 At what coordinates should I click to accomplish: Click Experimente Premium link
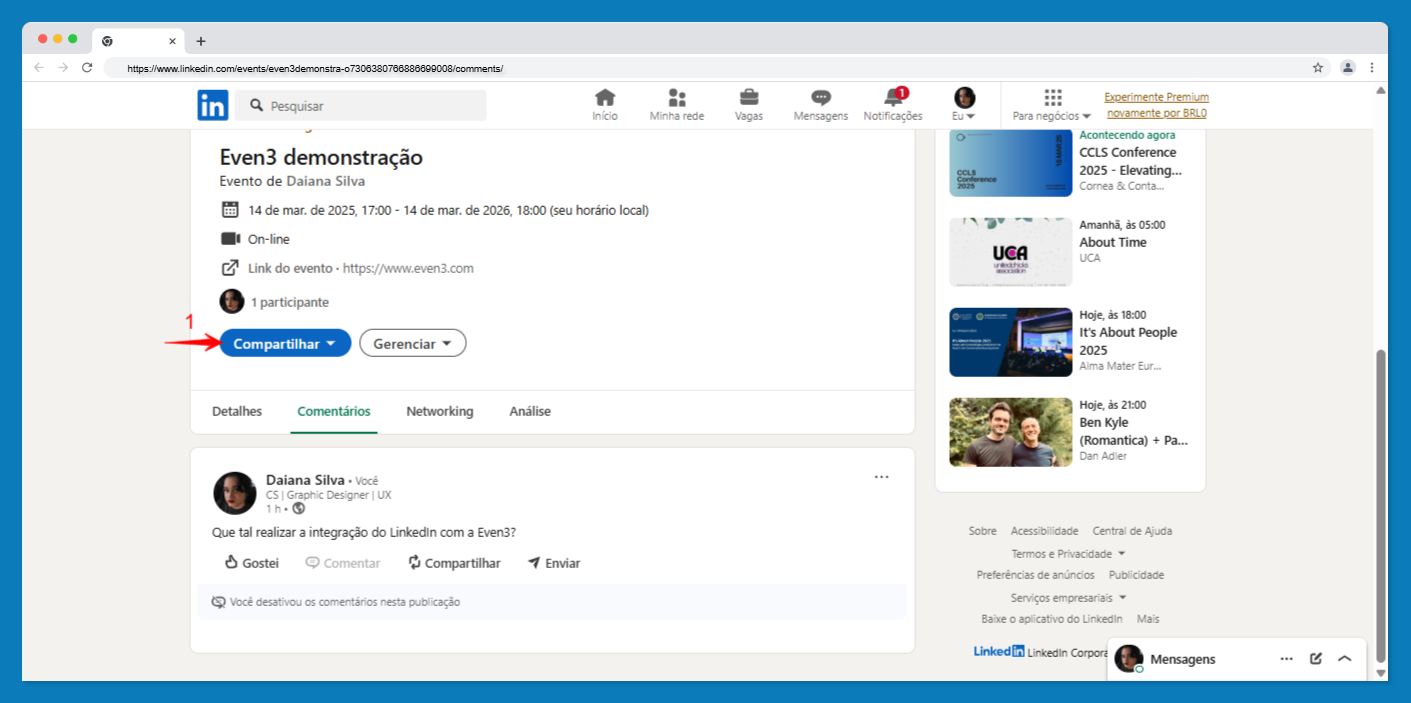click(x=1156, y=105)
